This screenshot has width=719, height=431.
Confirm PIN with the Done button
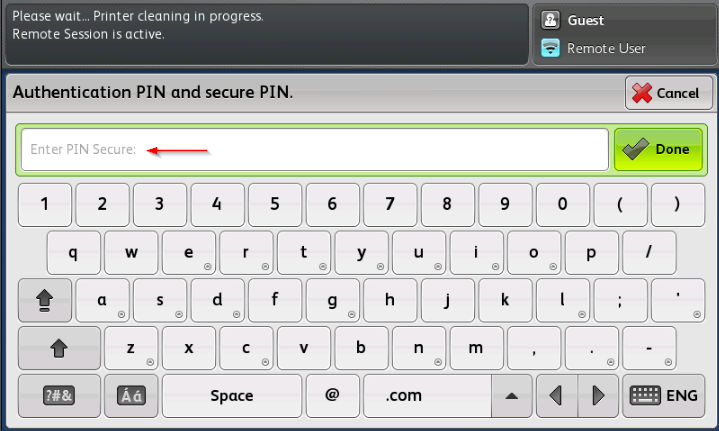coord(658,149)
